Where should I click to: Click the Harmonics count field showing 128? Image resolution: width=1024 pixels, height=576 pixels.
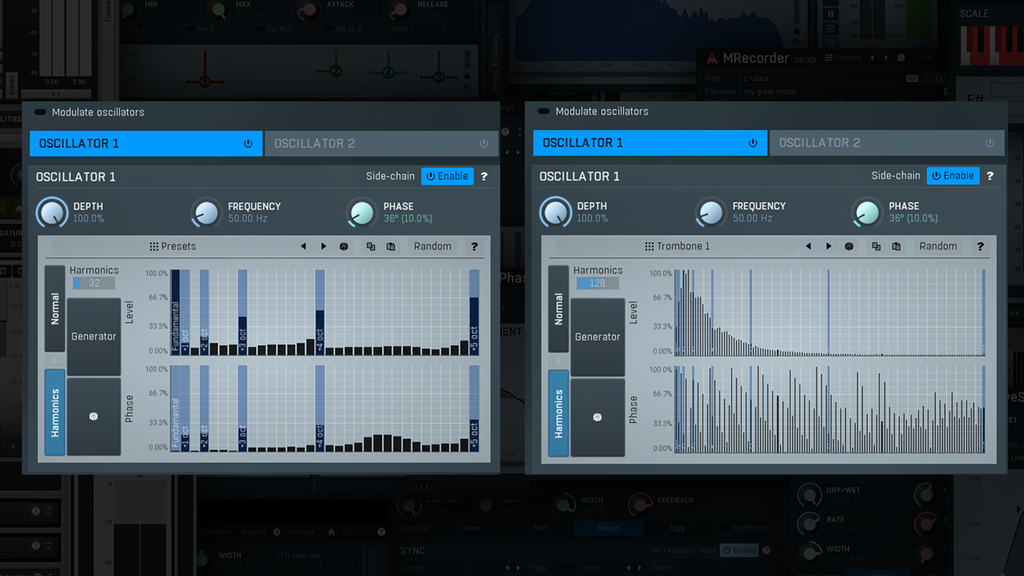coord(598,281)
